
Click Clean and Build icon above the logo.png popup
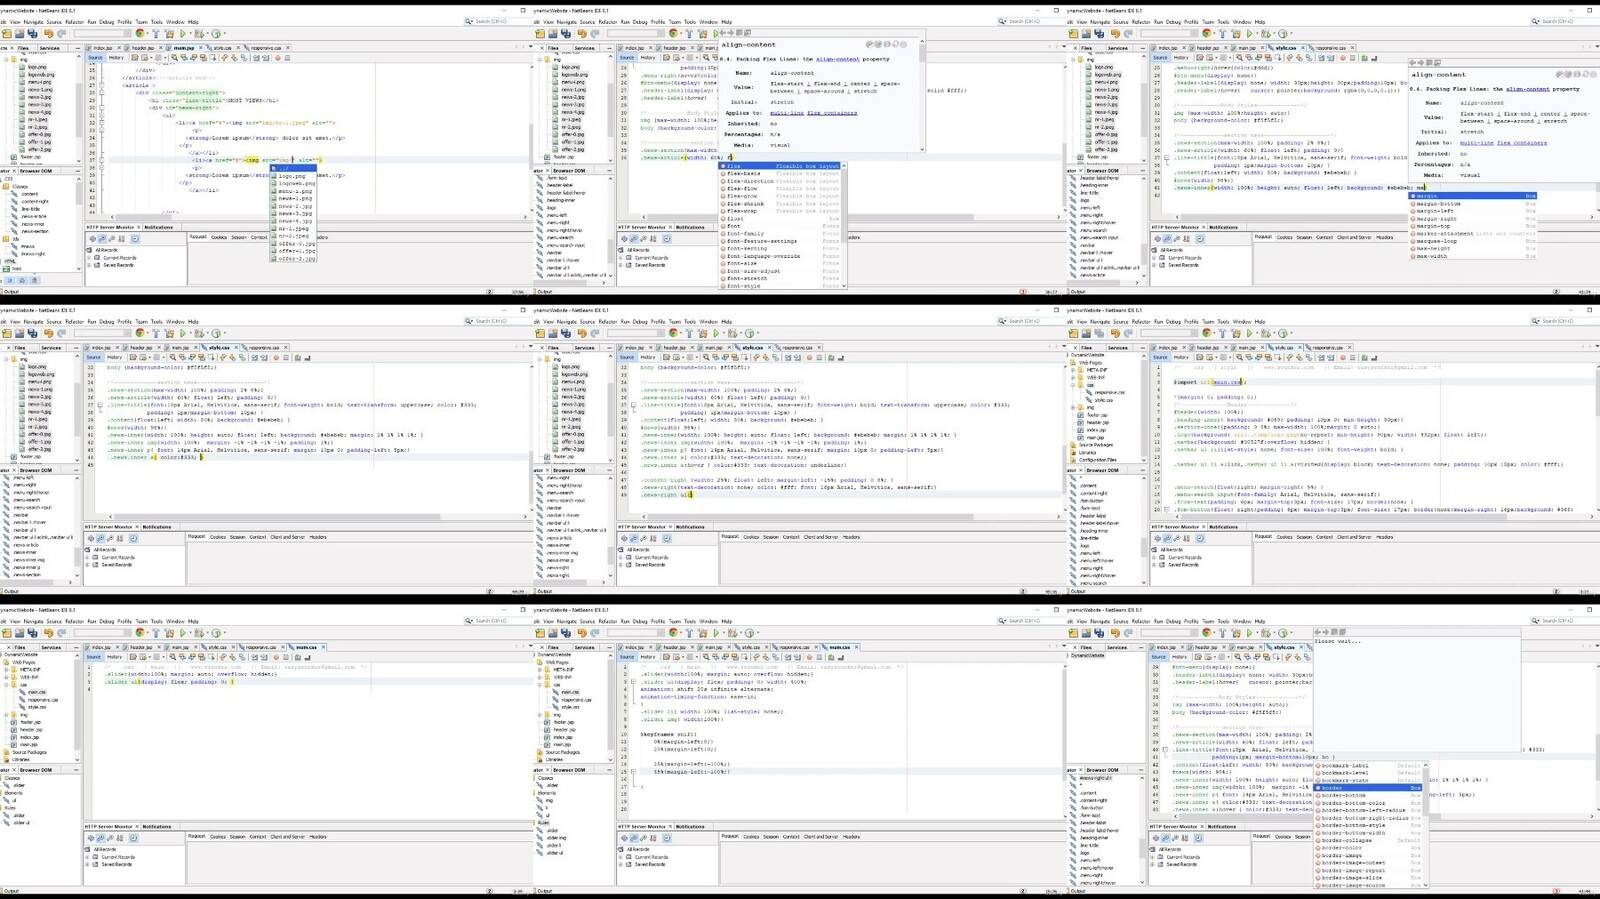(168, 33)
